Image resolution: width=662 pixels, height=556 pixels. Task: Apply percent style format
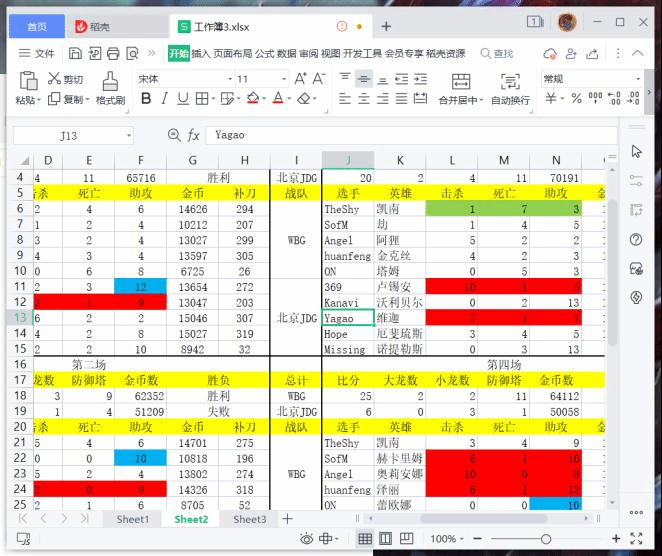coord(576,98)
